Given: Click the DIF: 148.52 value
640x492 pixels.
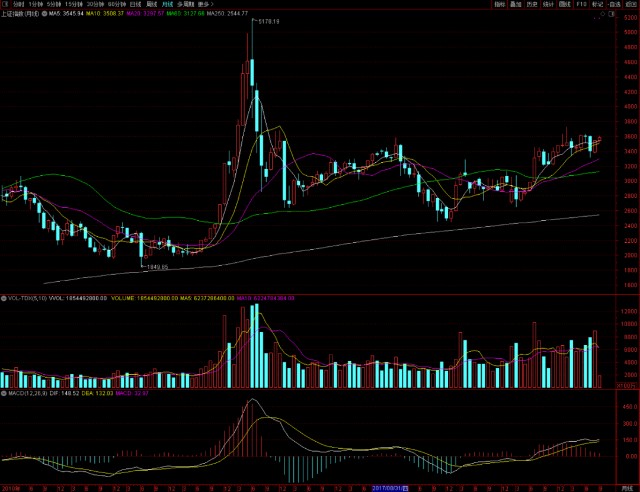Looking at the screenshot, I should click(x=64, y=394).
